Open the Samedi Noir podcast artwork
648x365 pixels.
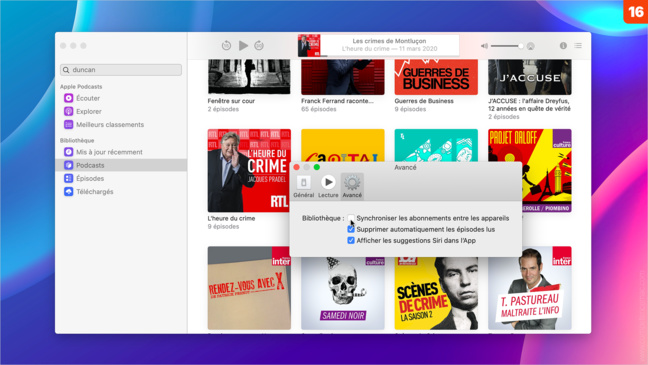pos(343,293)
